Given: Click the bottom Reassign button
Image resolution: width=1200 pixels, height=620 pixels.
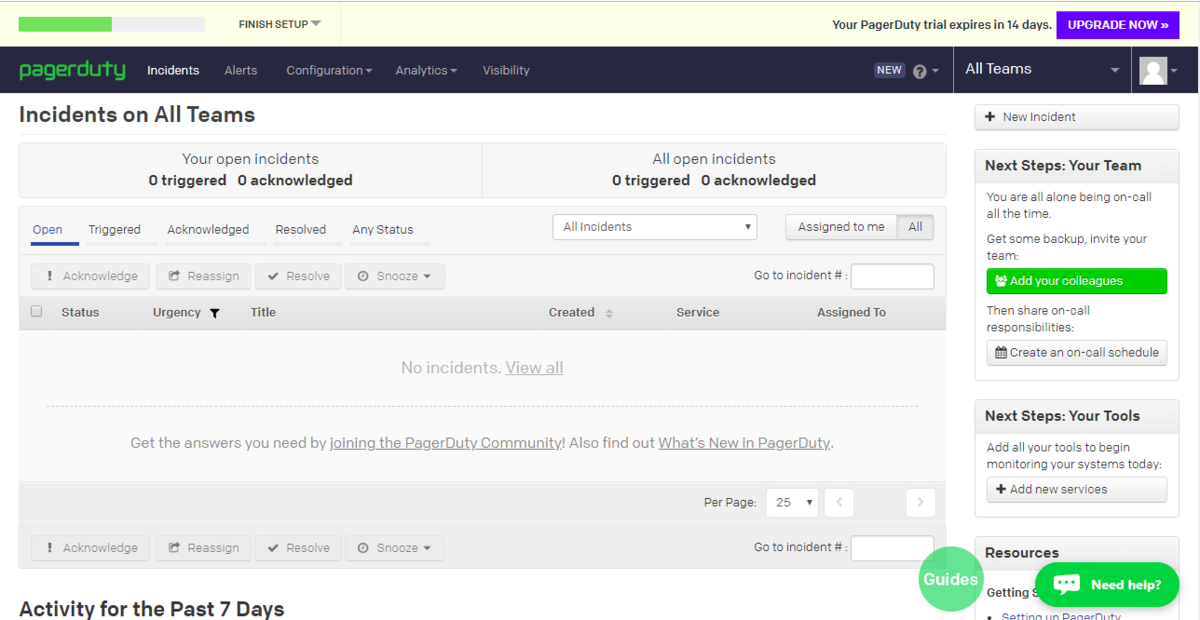Looking at the screenshot, I should 203,548.
